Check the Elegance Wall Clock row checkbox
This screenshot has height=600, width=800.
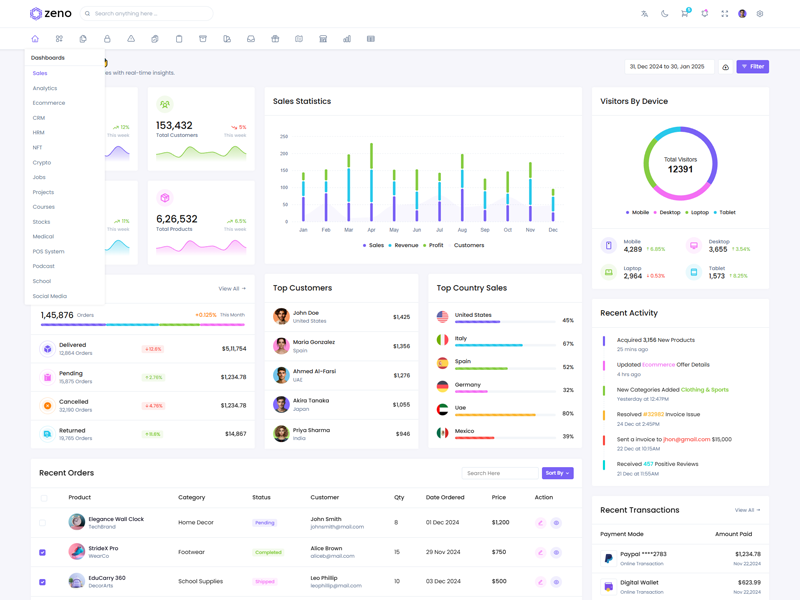click(x=43, y=523)
